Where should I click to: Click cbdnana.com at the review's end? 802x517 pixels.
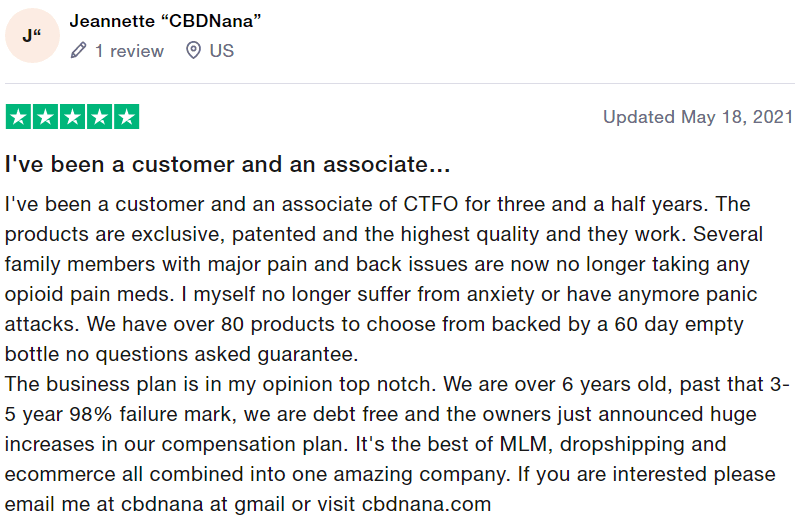(x=427, y=504)
